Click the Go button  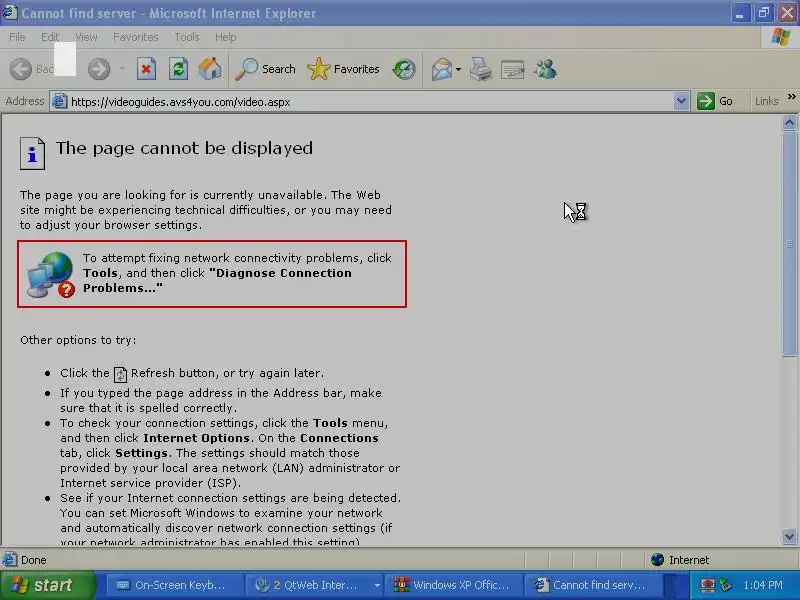(715, 101)
